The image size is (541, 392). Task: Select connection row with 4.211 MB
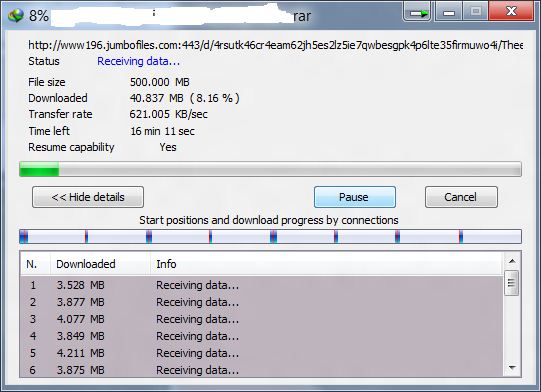pyautogui.click(x=262, y=353)
